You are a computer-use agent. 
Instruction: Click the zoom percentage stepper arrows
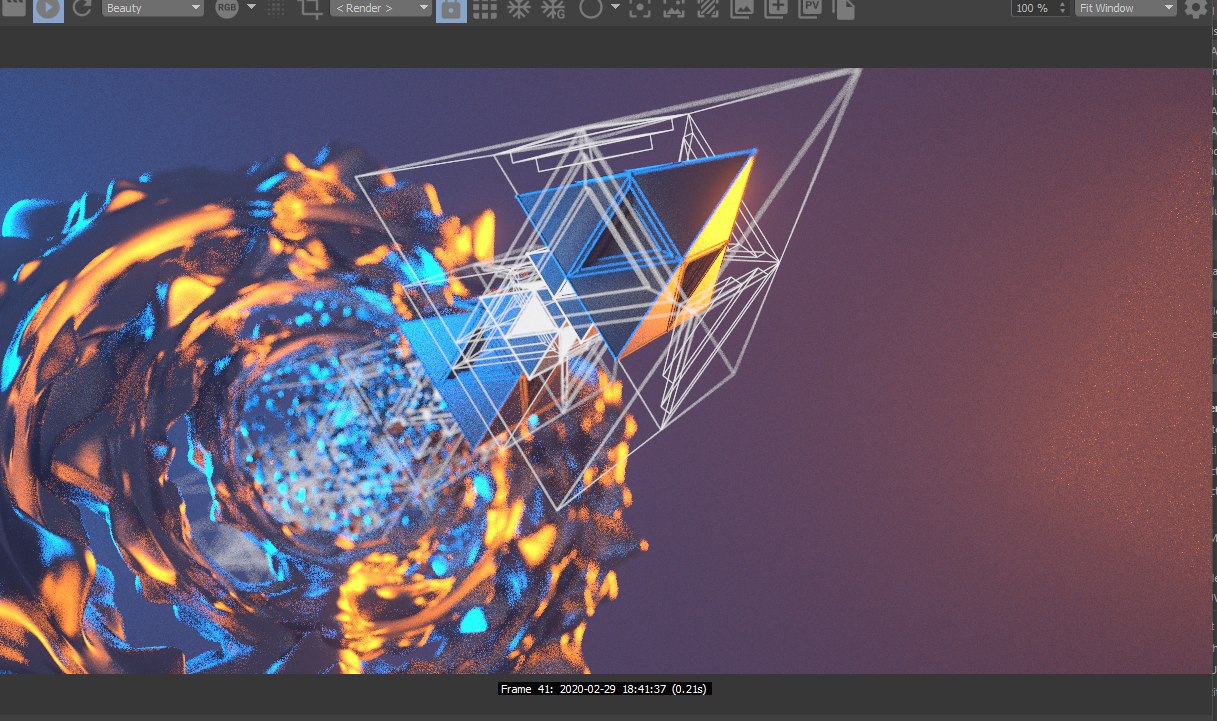[1063, 8]
